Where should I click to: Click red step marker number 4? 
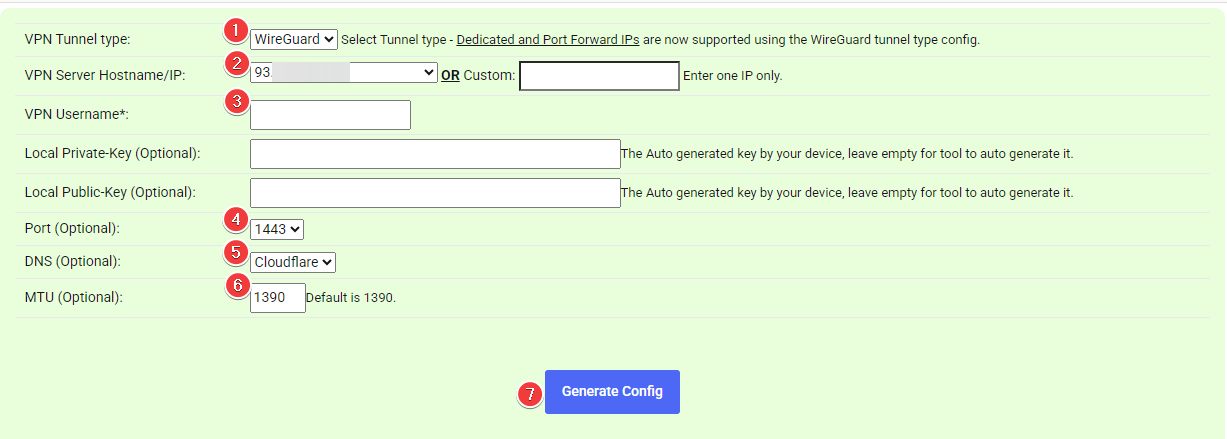[234, 217]
